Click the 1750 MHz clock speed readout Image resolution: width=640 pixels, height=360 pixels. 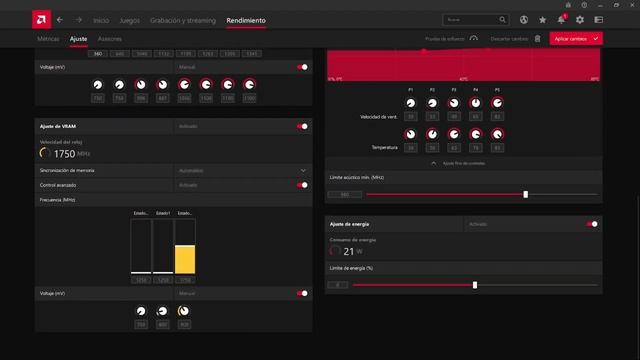tap(65, 153)
